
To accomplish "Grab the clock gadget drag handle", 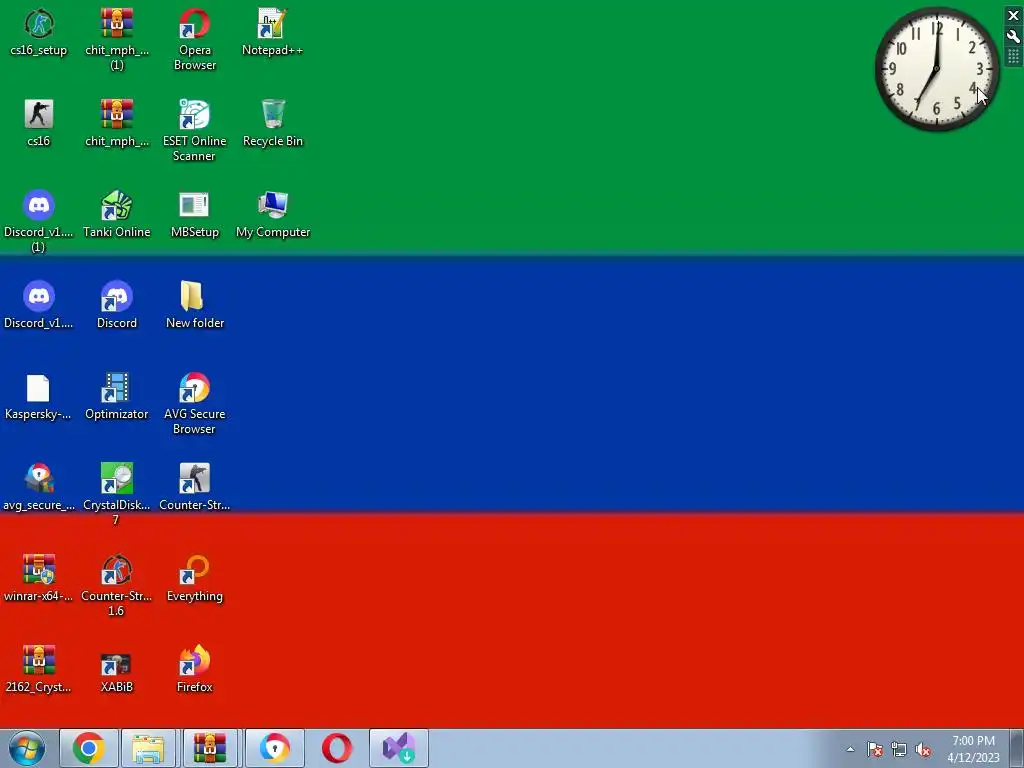I will 1014,57.
